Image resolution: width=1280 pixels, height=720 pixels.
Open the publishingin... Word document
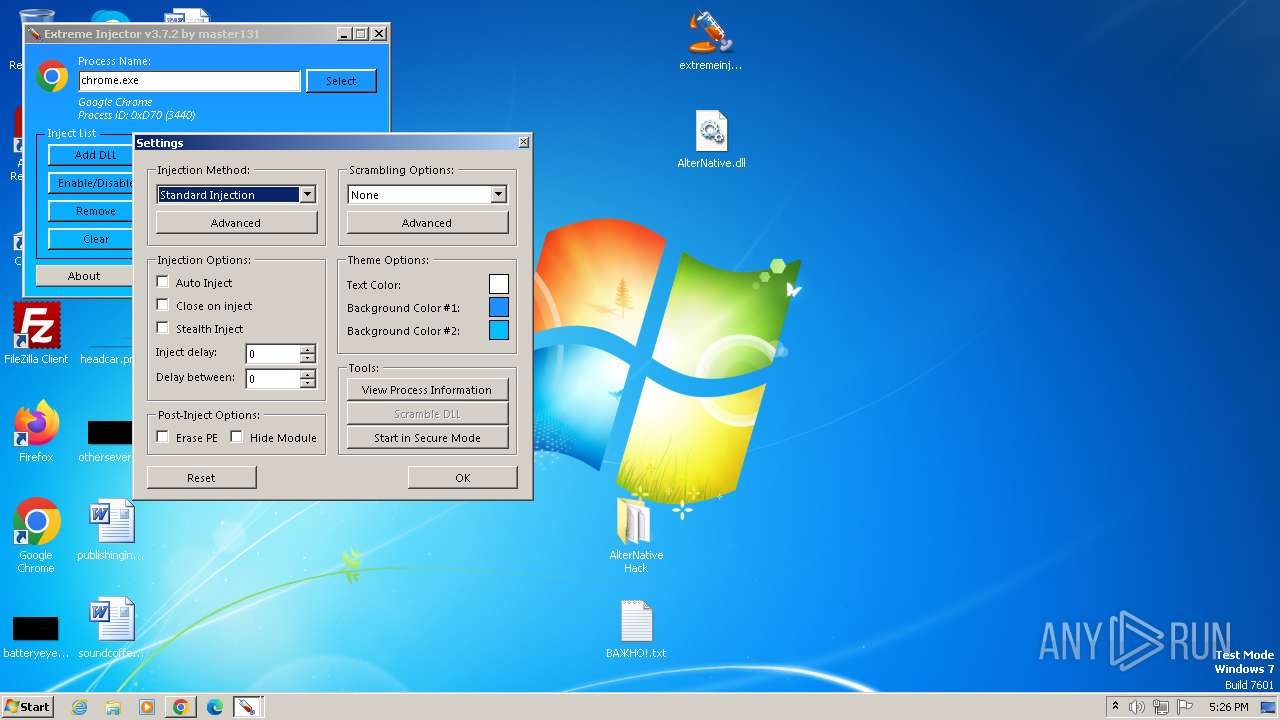[110, 530]
